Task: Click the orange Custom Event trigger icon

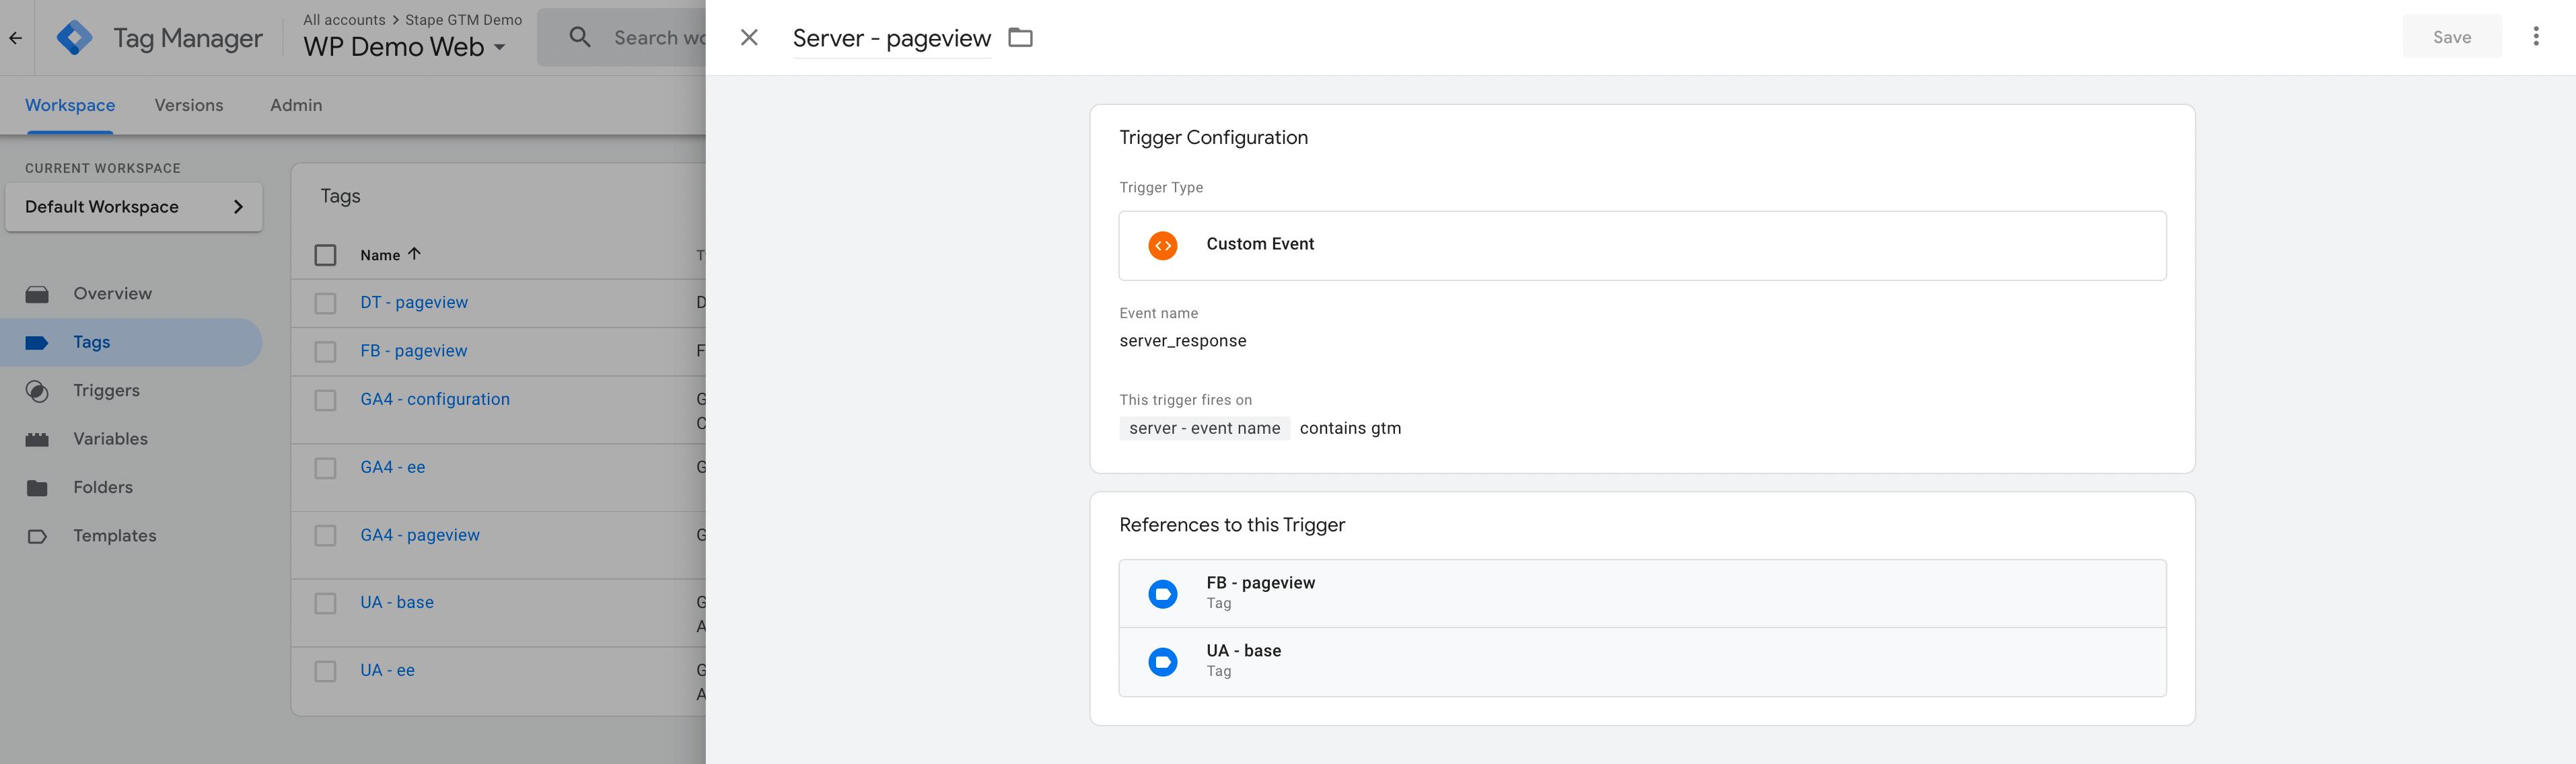Action: (1162, 245)
